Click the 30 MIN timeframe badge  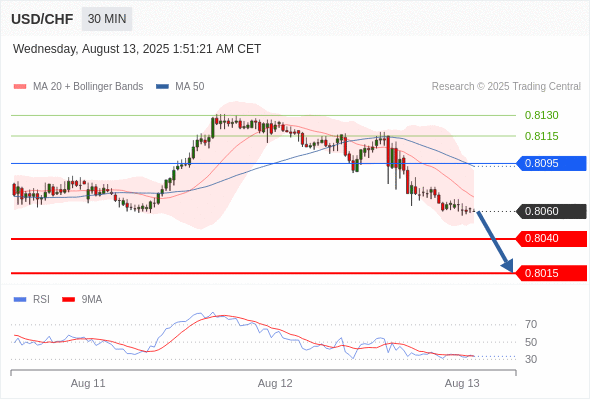click(x=107, y=19)
